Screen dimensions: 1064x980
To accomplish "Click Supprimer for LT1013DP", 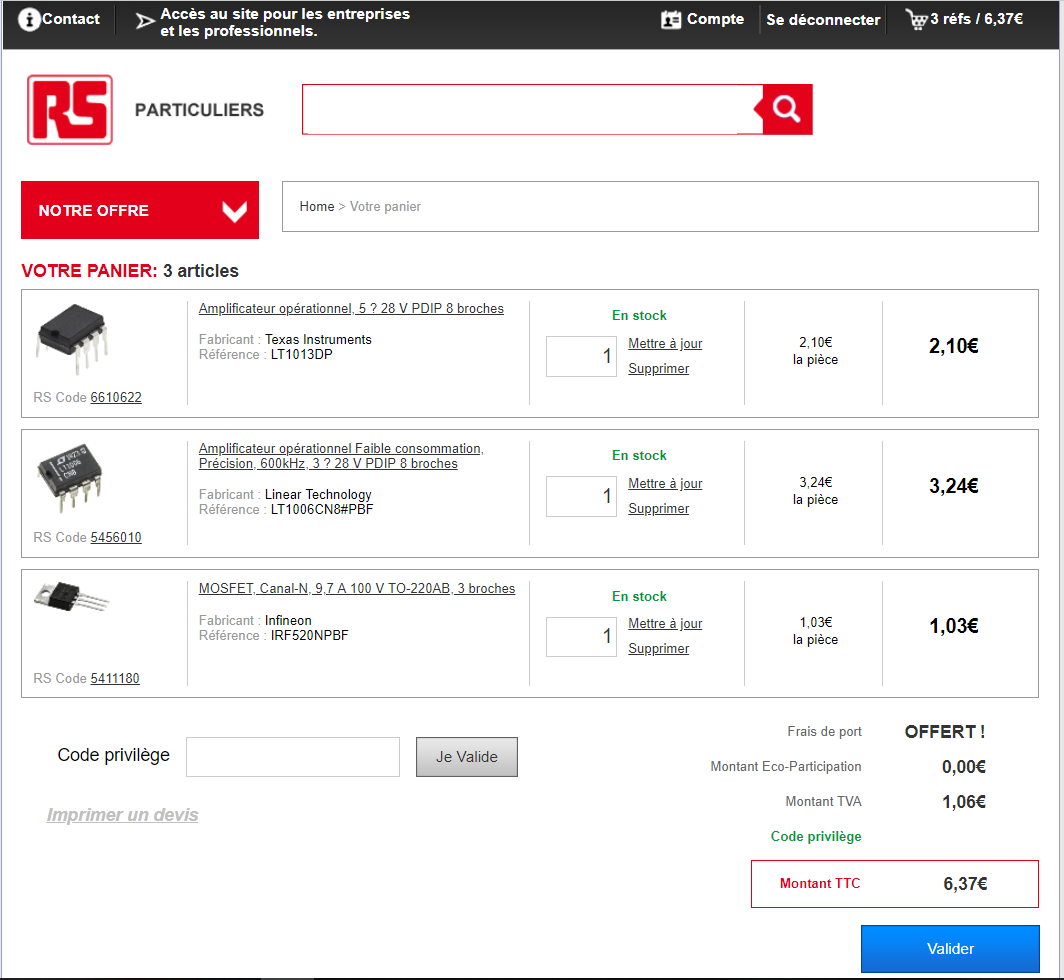I will (x=658, y=369).
